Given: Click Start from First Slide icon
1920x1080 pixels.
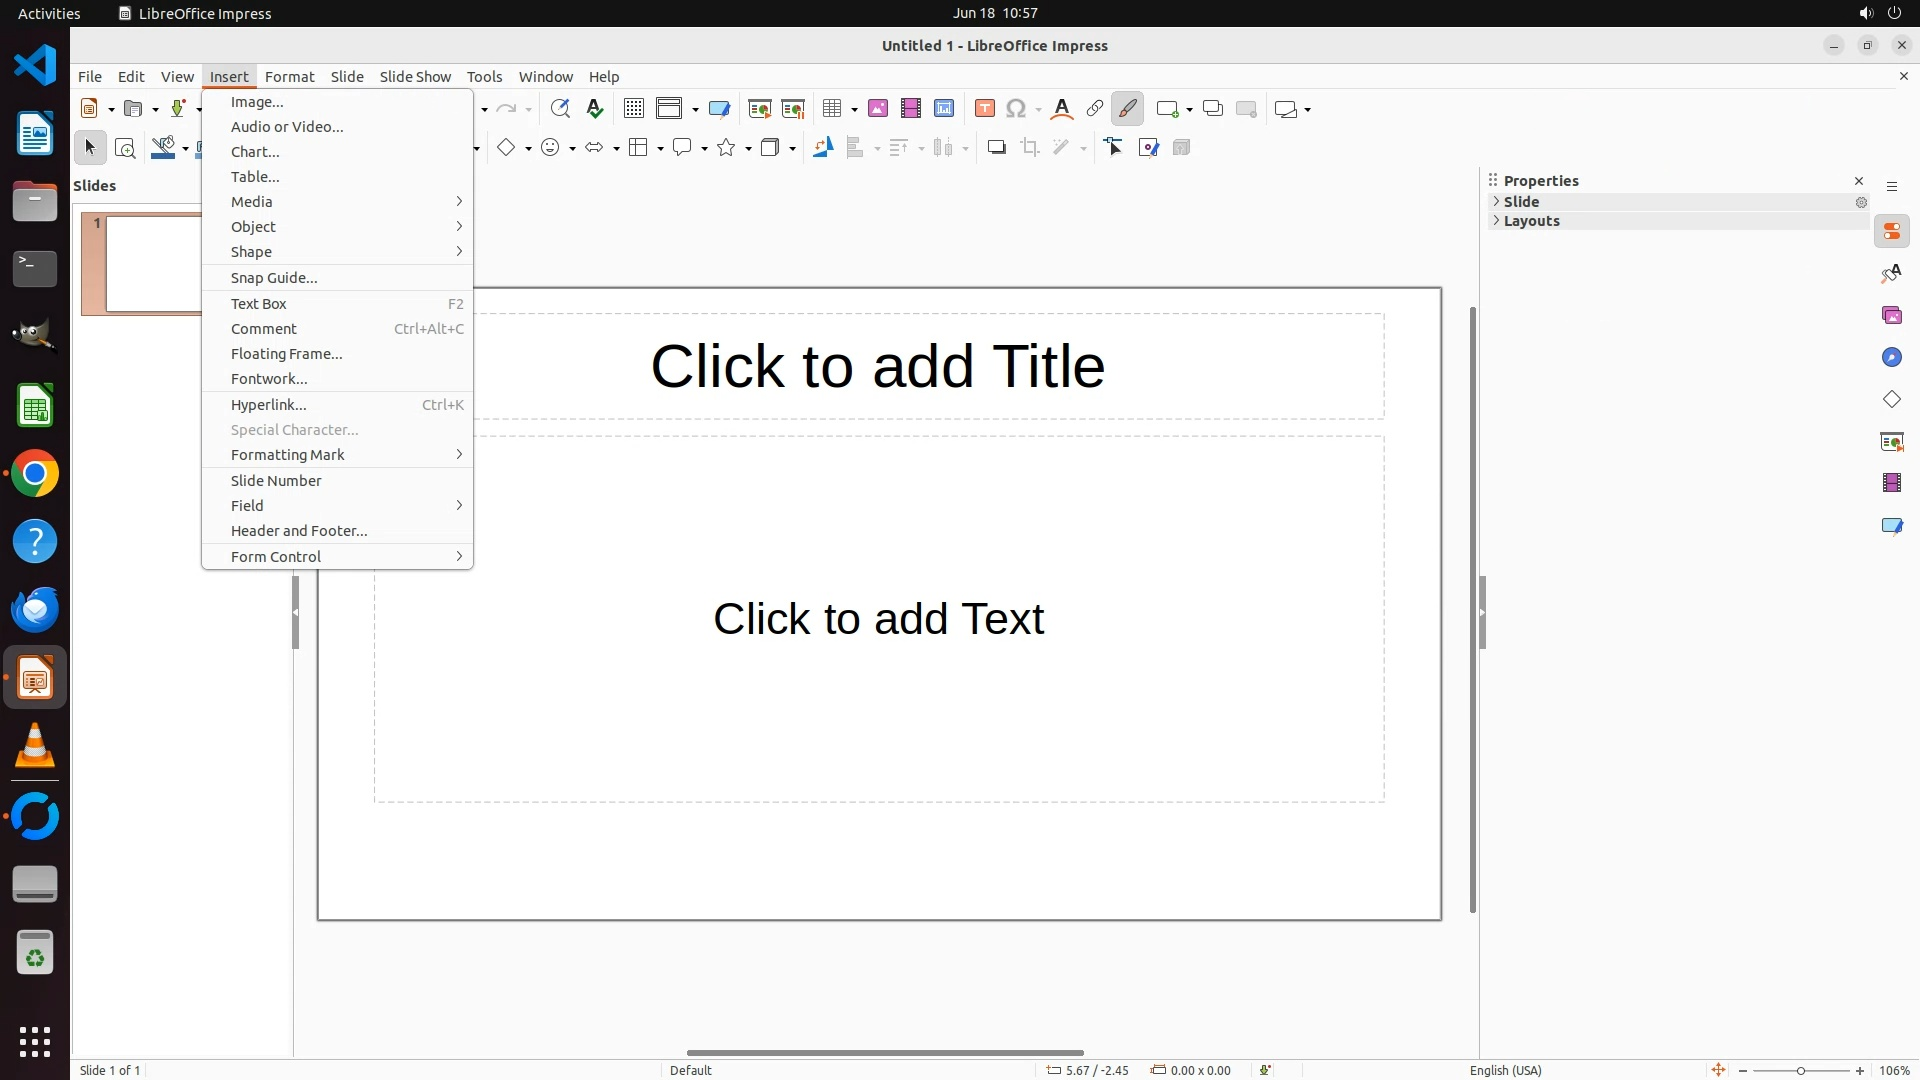Looking at the screenshot, I should (x=759, y=109).
